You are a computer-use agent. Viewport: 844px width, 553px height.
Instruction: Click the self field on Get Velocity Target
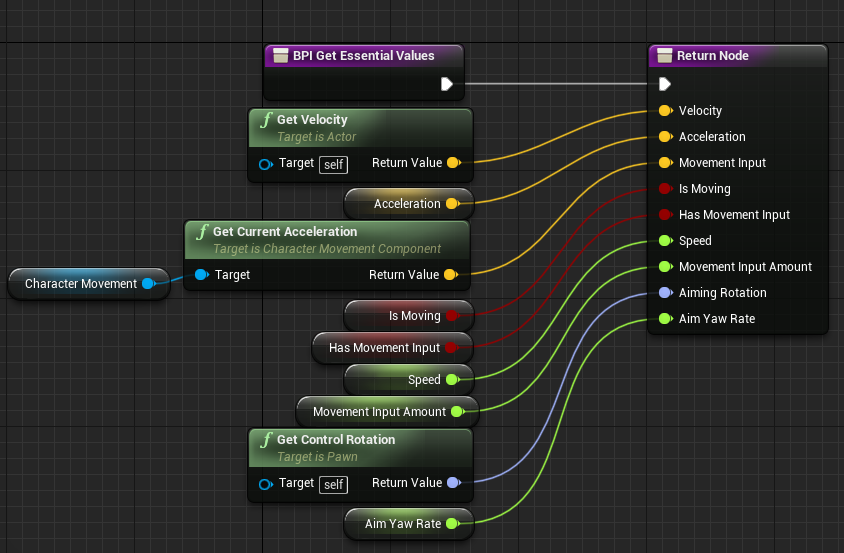point(333,164)
